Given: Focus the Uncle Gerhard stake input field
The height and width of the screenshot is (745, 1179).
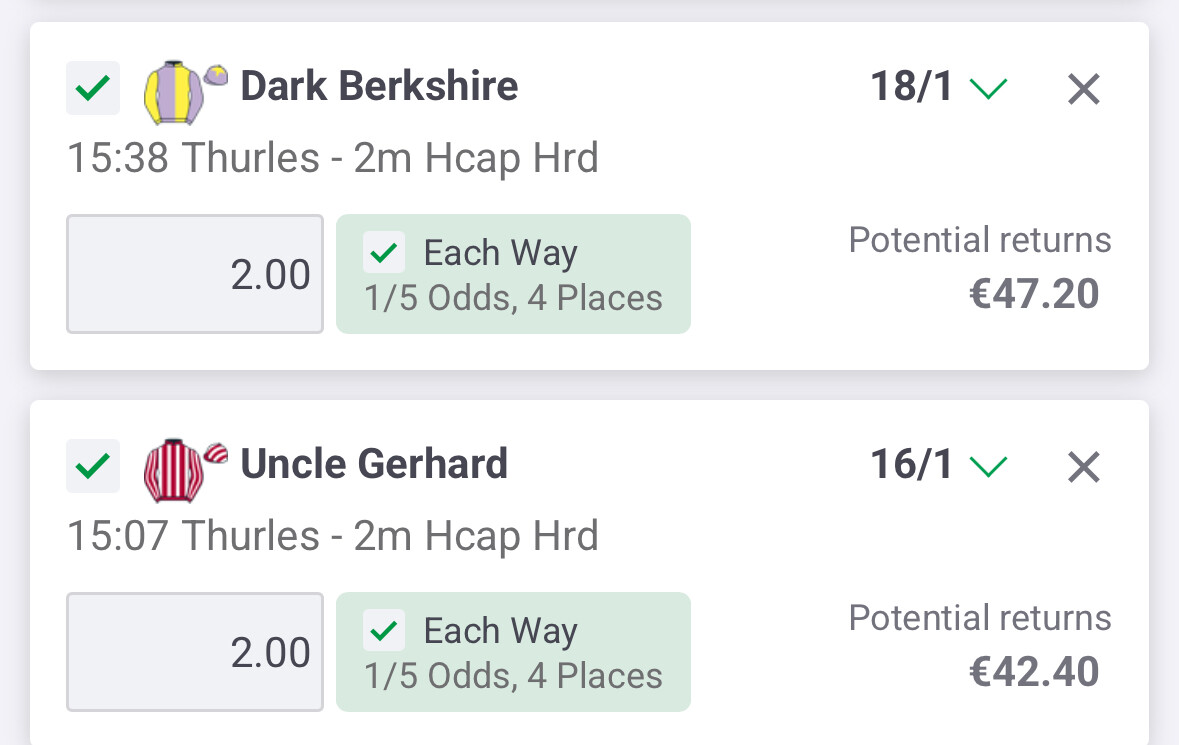Looking at the screenshot, I should pyautogui.click(x=195, y=652).
